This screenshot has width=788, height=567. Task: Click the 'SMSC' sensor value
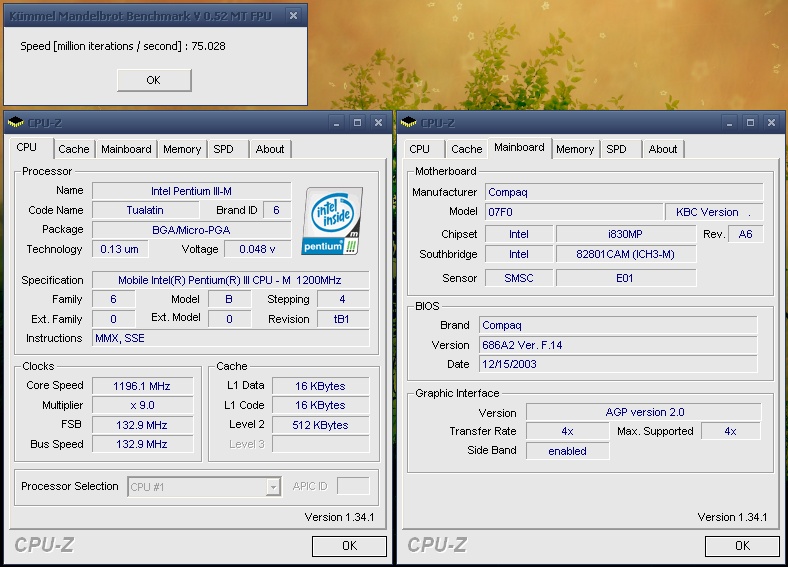(519, 278)
